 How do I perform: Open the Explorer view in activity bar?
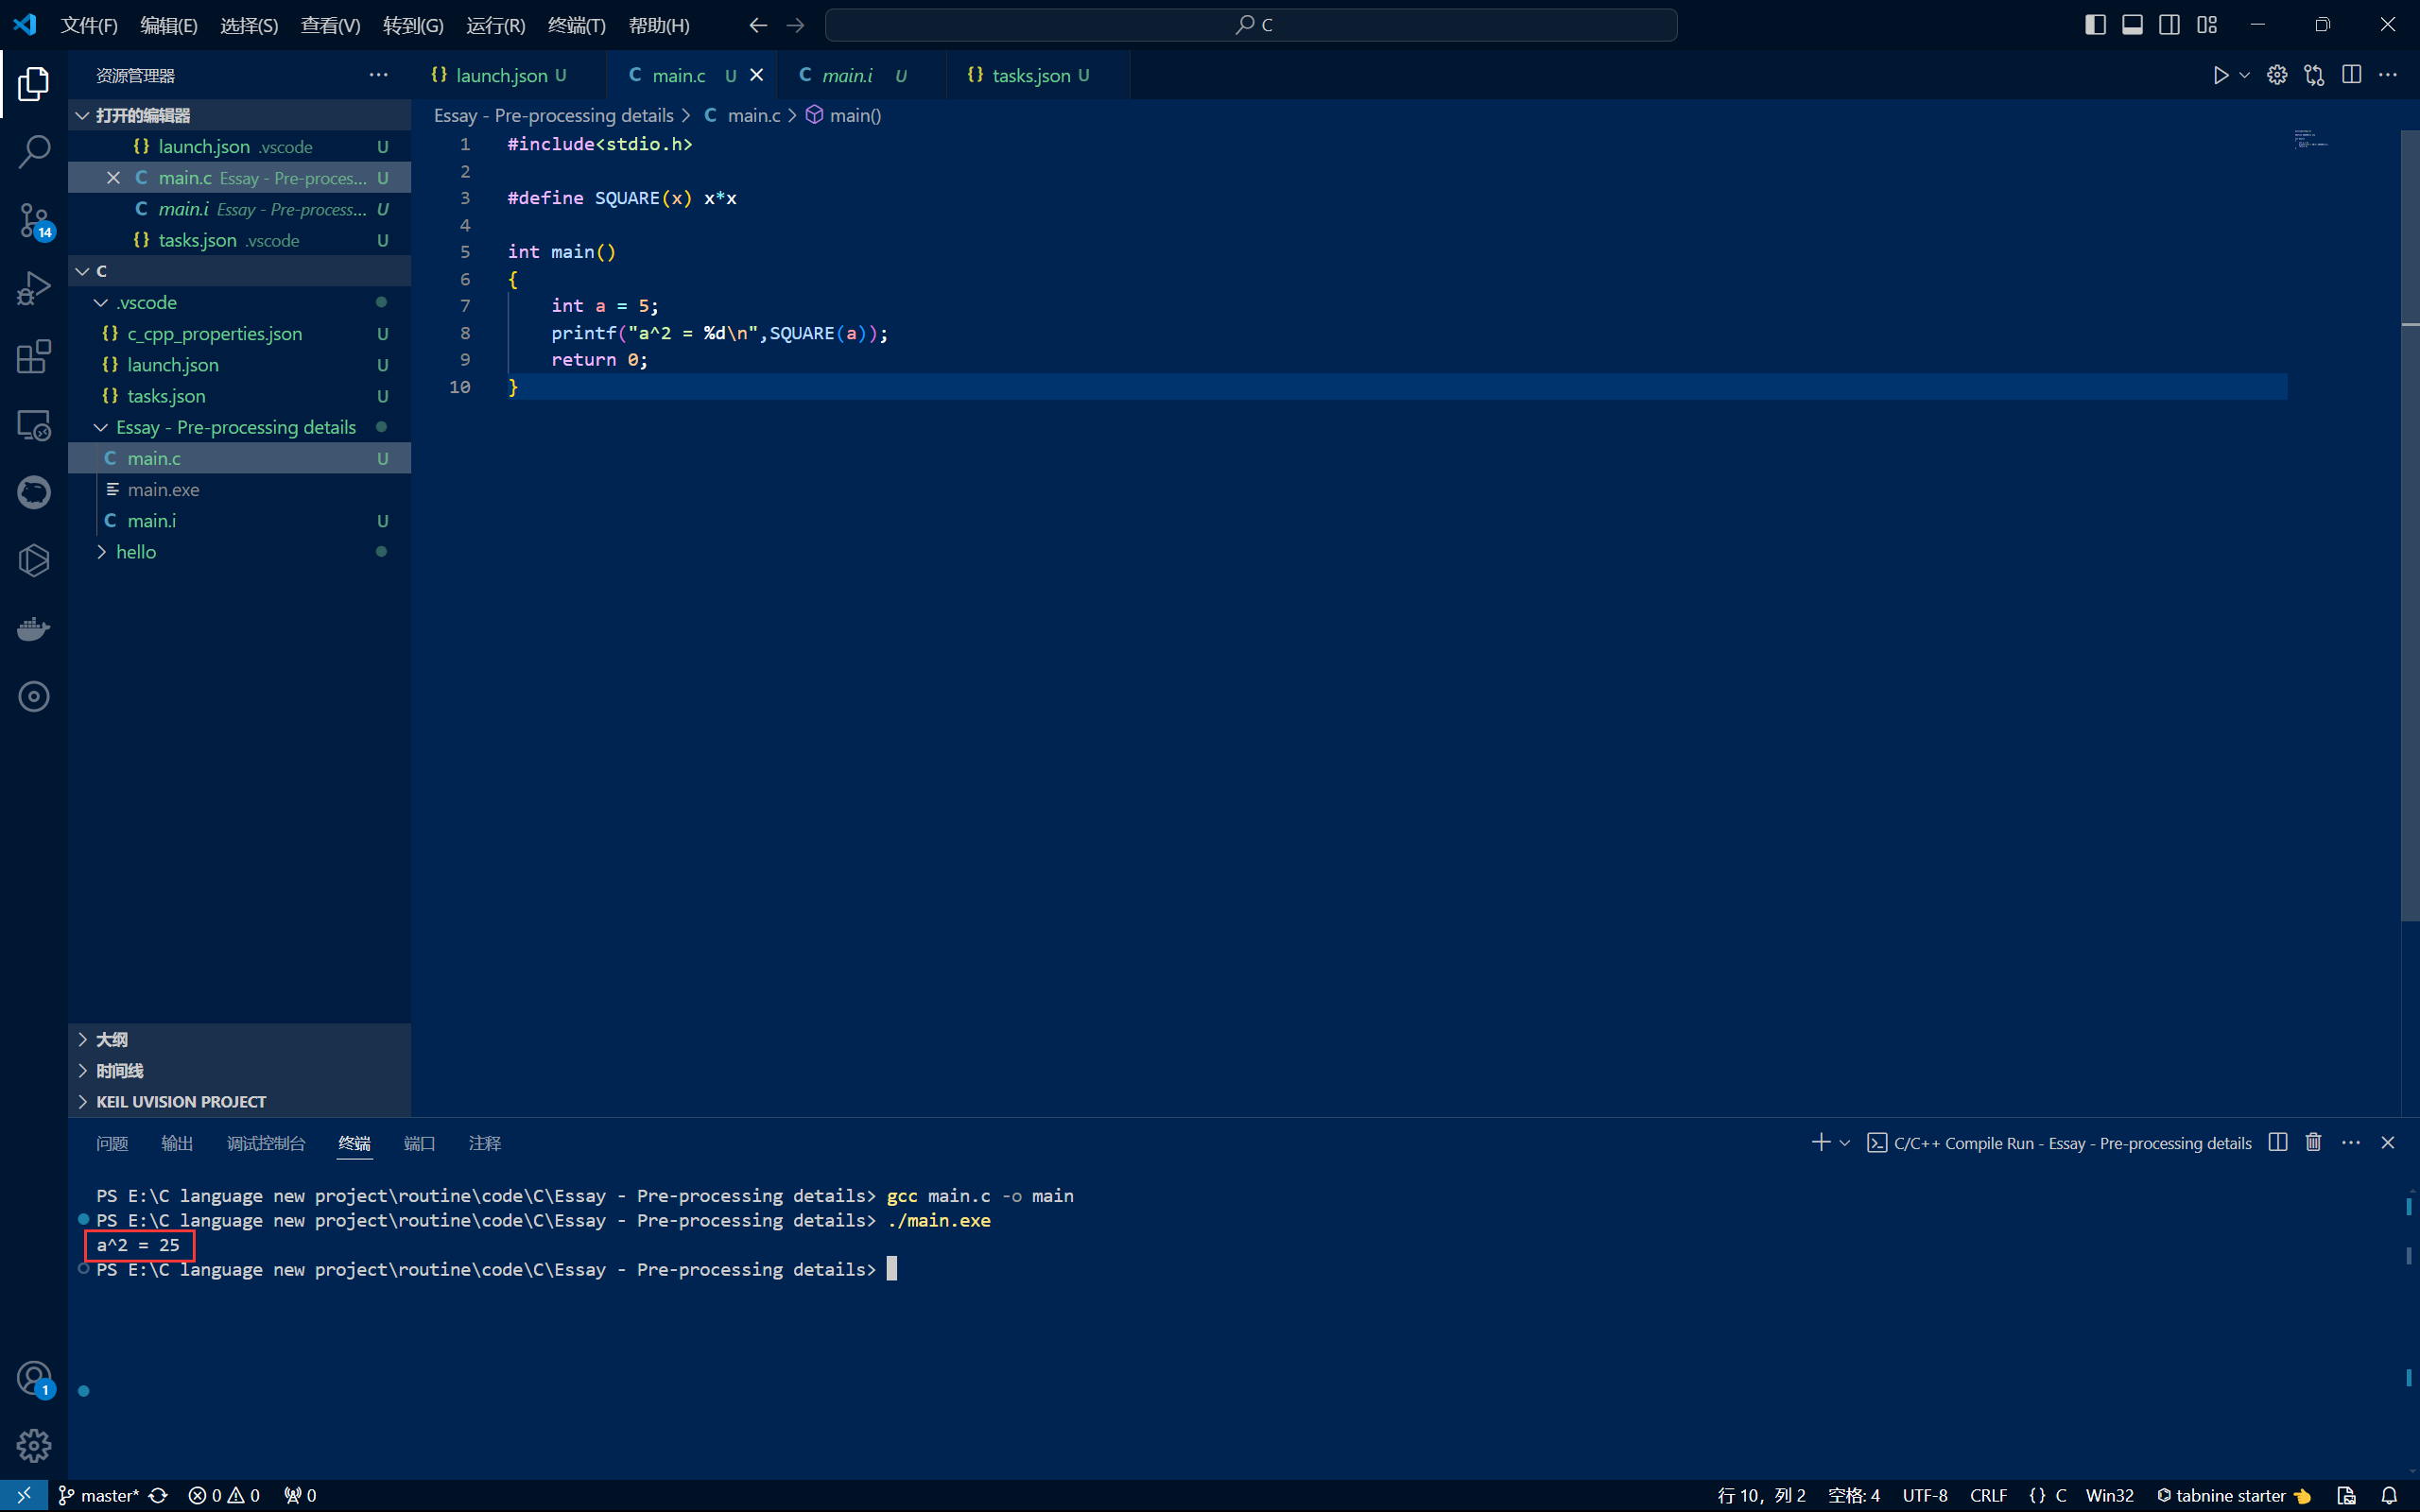33,84
